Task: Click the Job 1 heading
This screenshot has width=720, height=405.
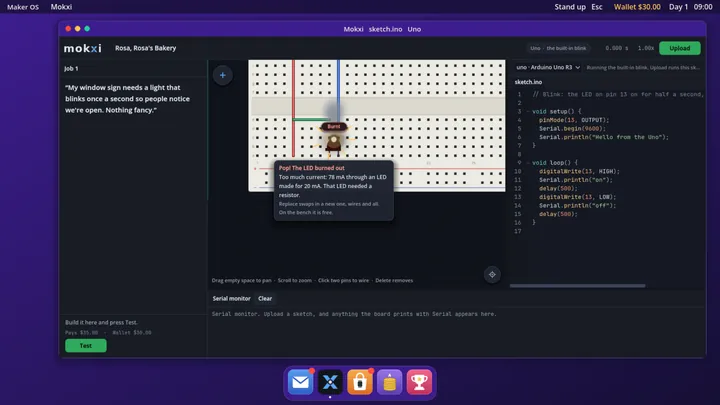Action: (71, 68)
